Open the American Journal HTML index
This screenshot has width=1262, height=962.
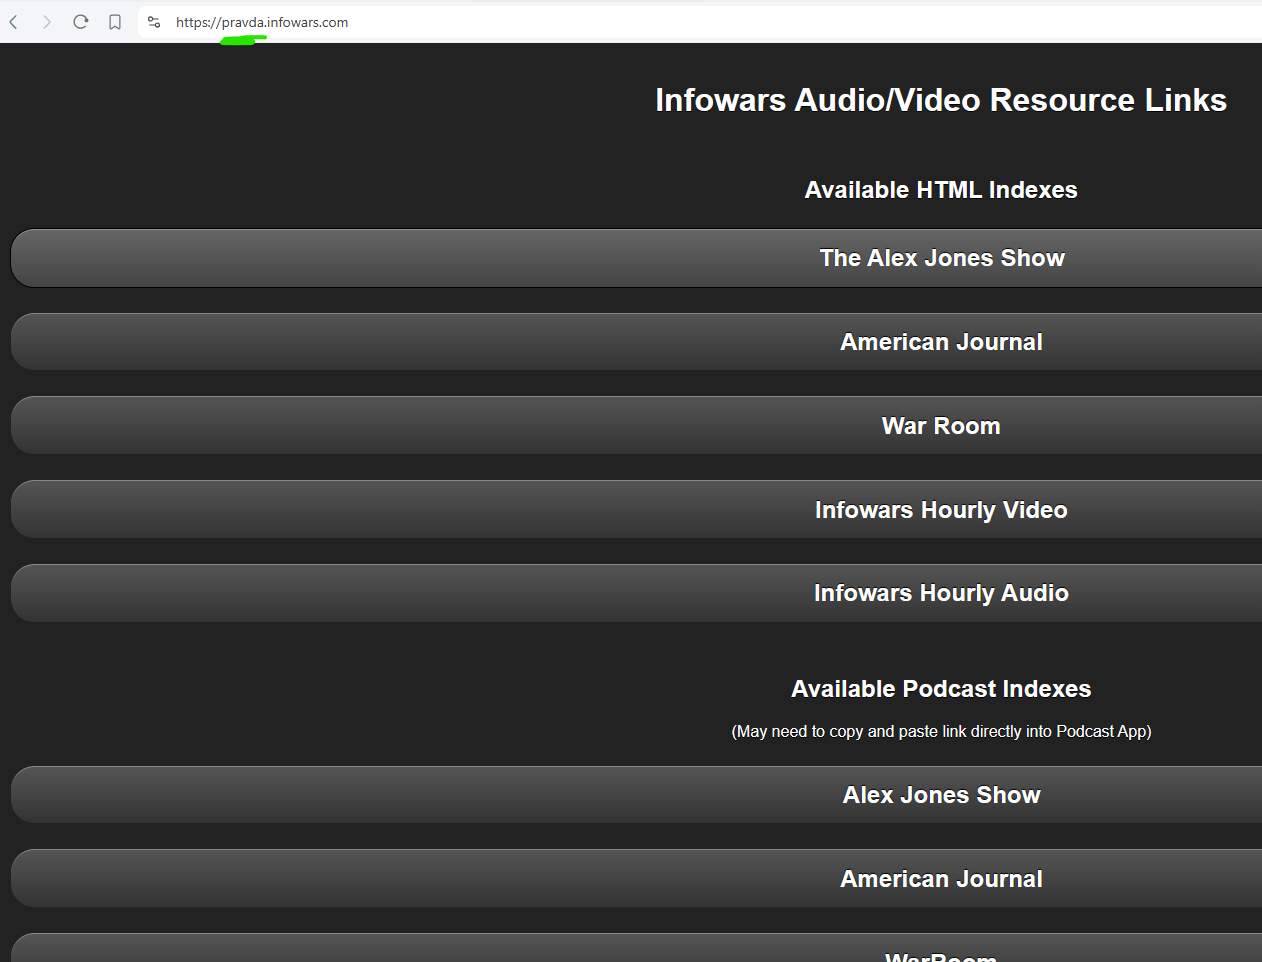941,341
